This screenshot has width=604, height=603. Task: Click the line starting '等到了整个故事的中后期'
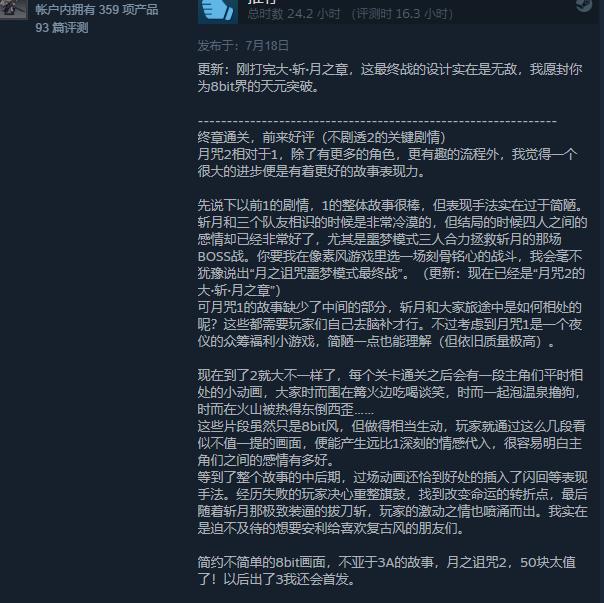[x=393, y=477]
